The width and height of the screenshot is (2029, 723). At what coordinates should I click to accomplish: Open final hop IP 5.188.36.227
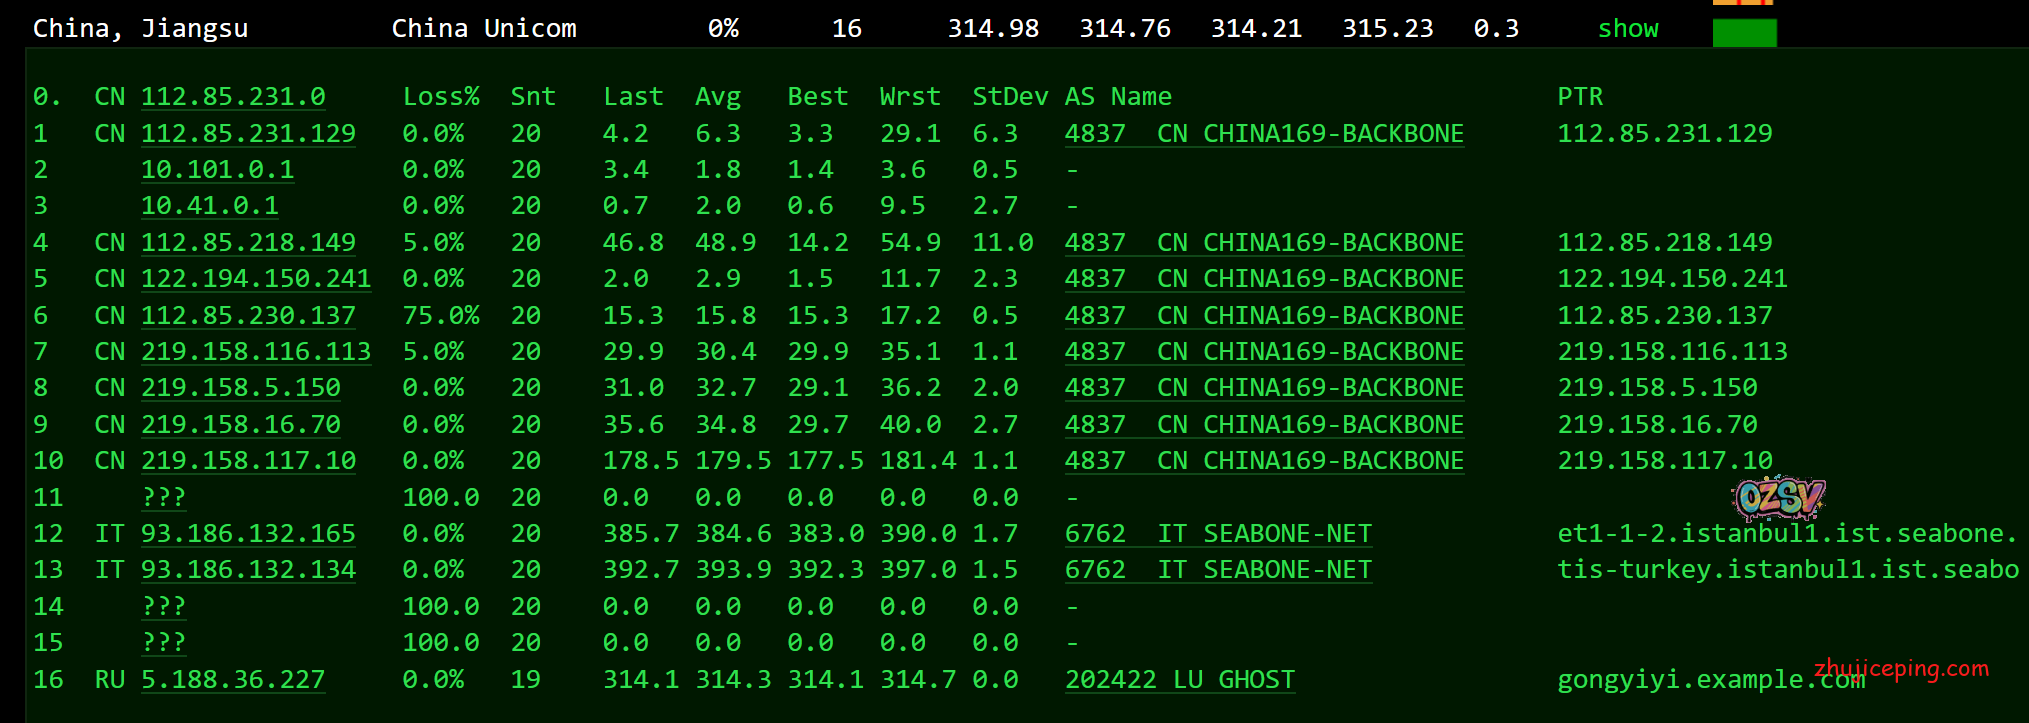coord(232,680)
